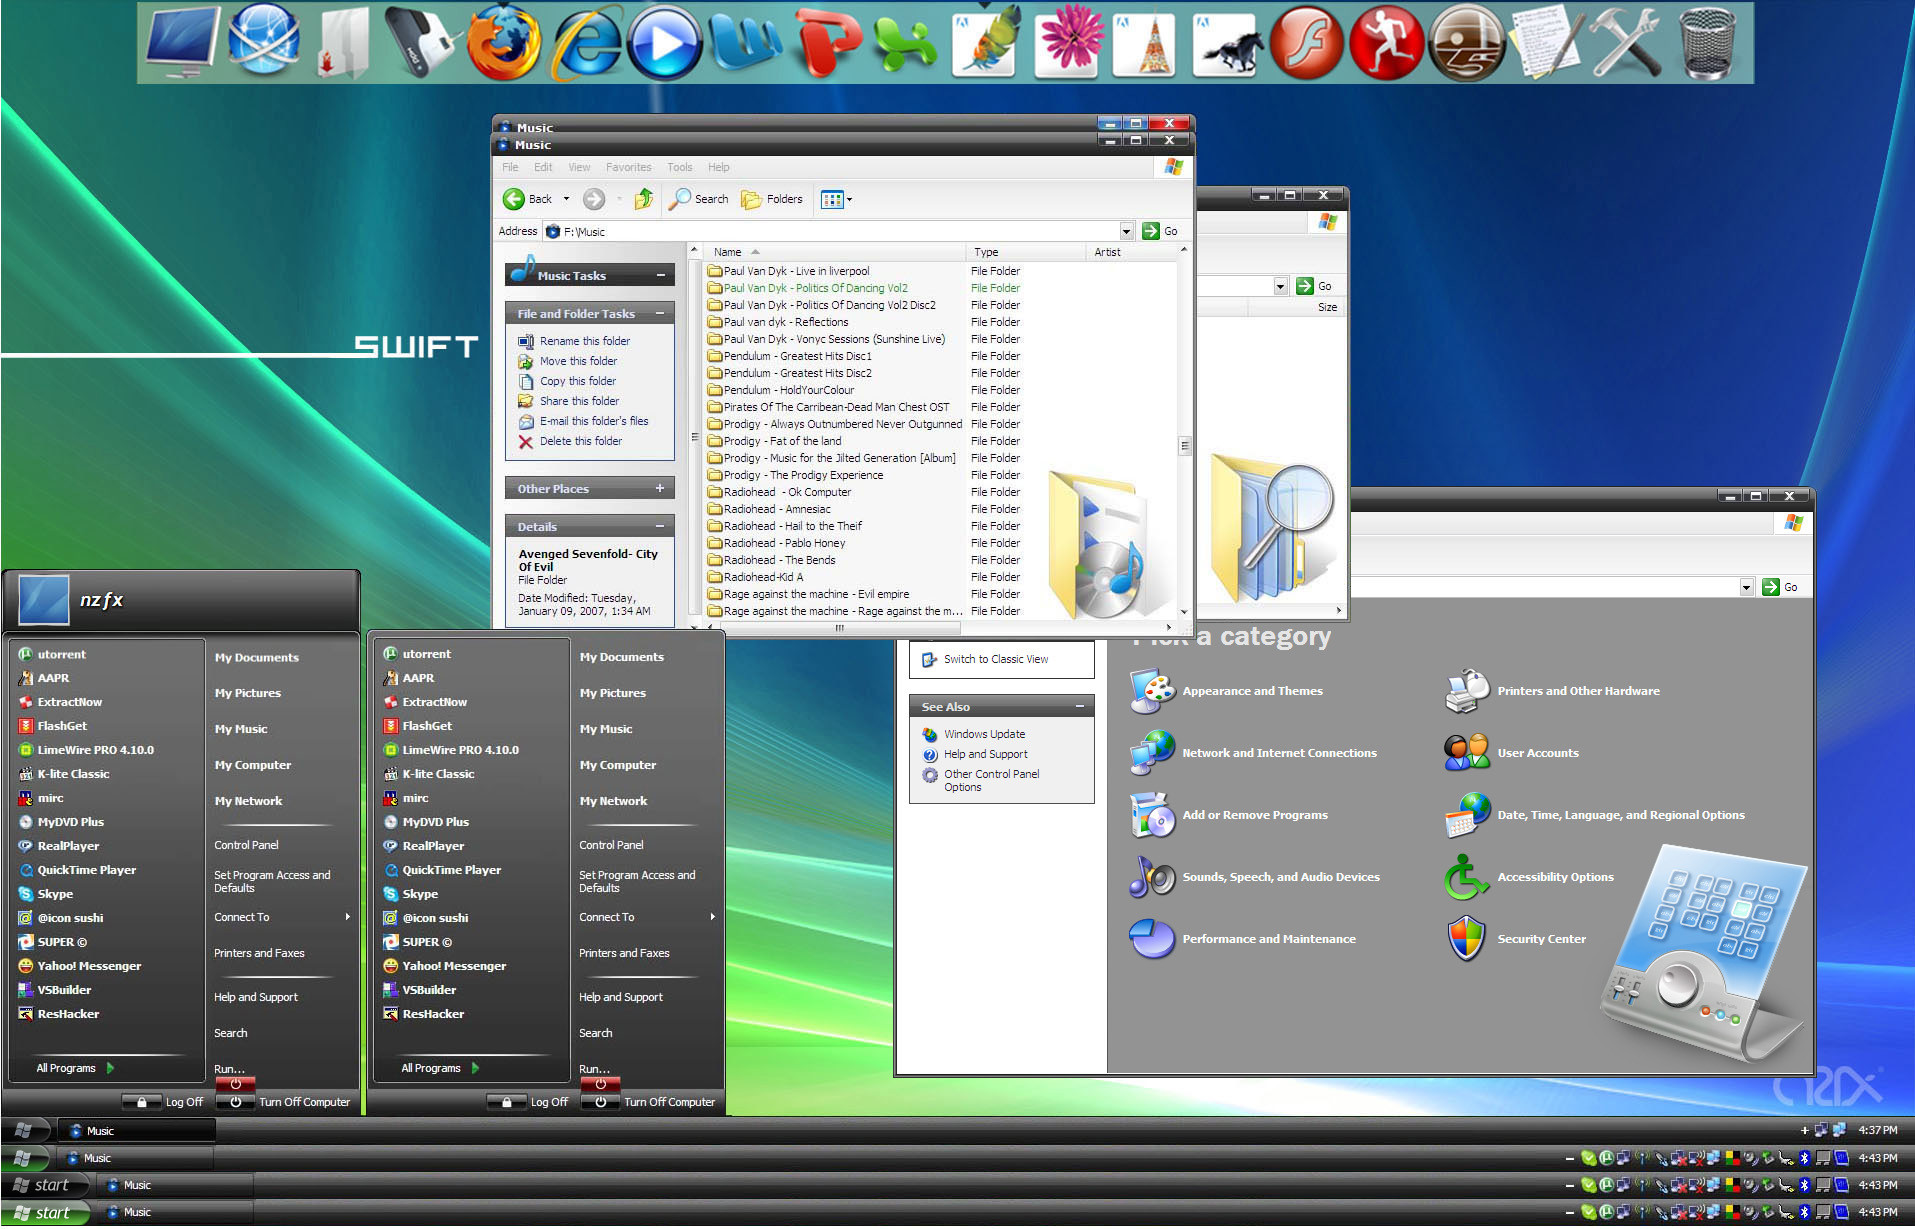Click the Security Center shield icon
This screenshot has height=1229, width=1915.
click(1466, 939)
